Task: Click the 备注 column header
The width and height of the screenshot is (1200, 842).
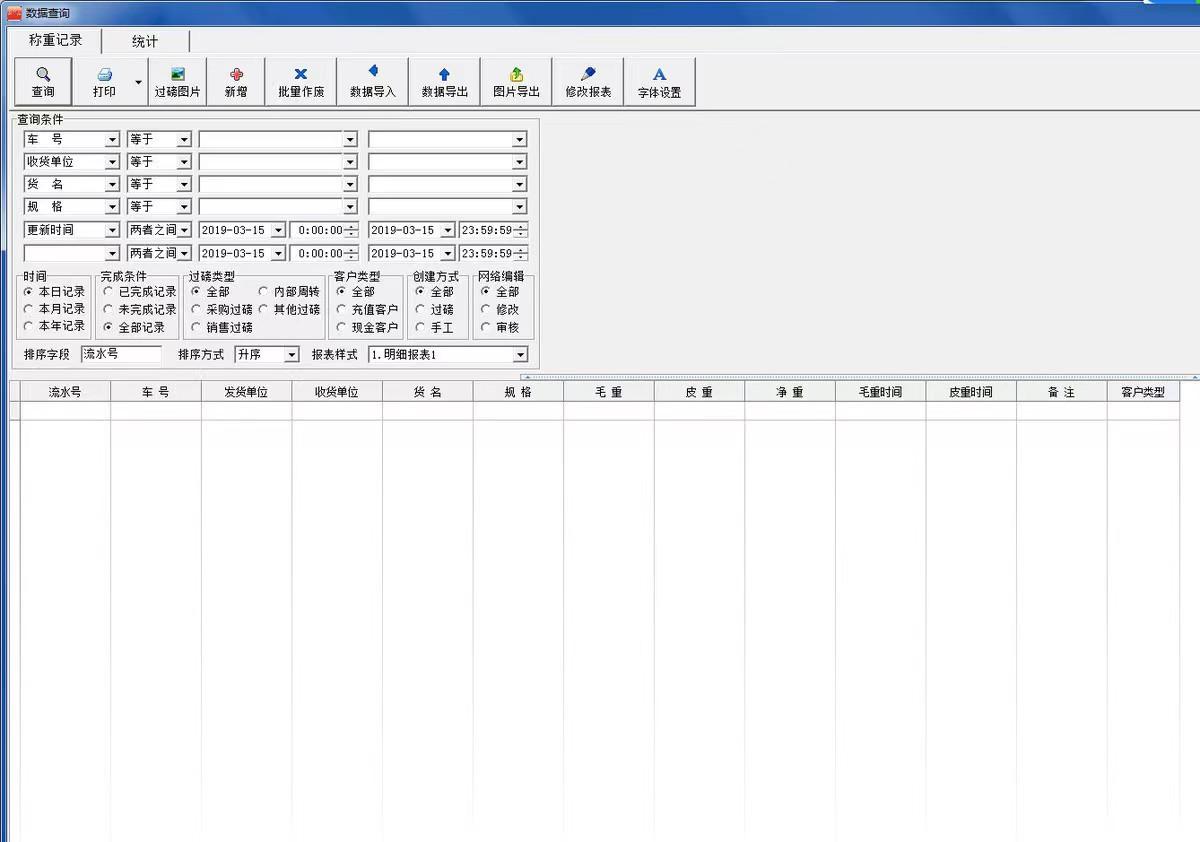Action: [x=1061, y=392]
